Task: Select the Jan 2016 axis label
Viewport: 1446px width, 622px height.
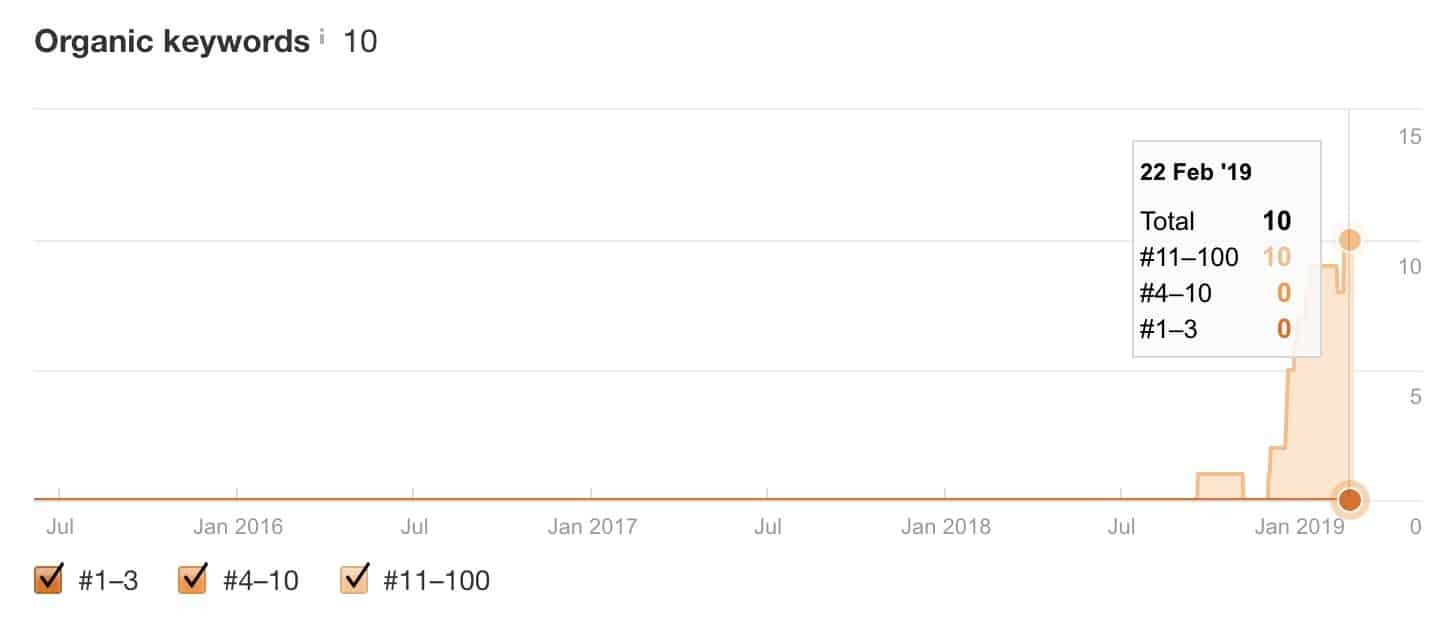Action: pyautogui.click(x=237, y=526)
